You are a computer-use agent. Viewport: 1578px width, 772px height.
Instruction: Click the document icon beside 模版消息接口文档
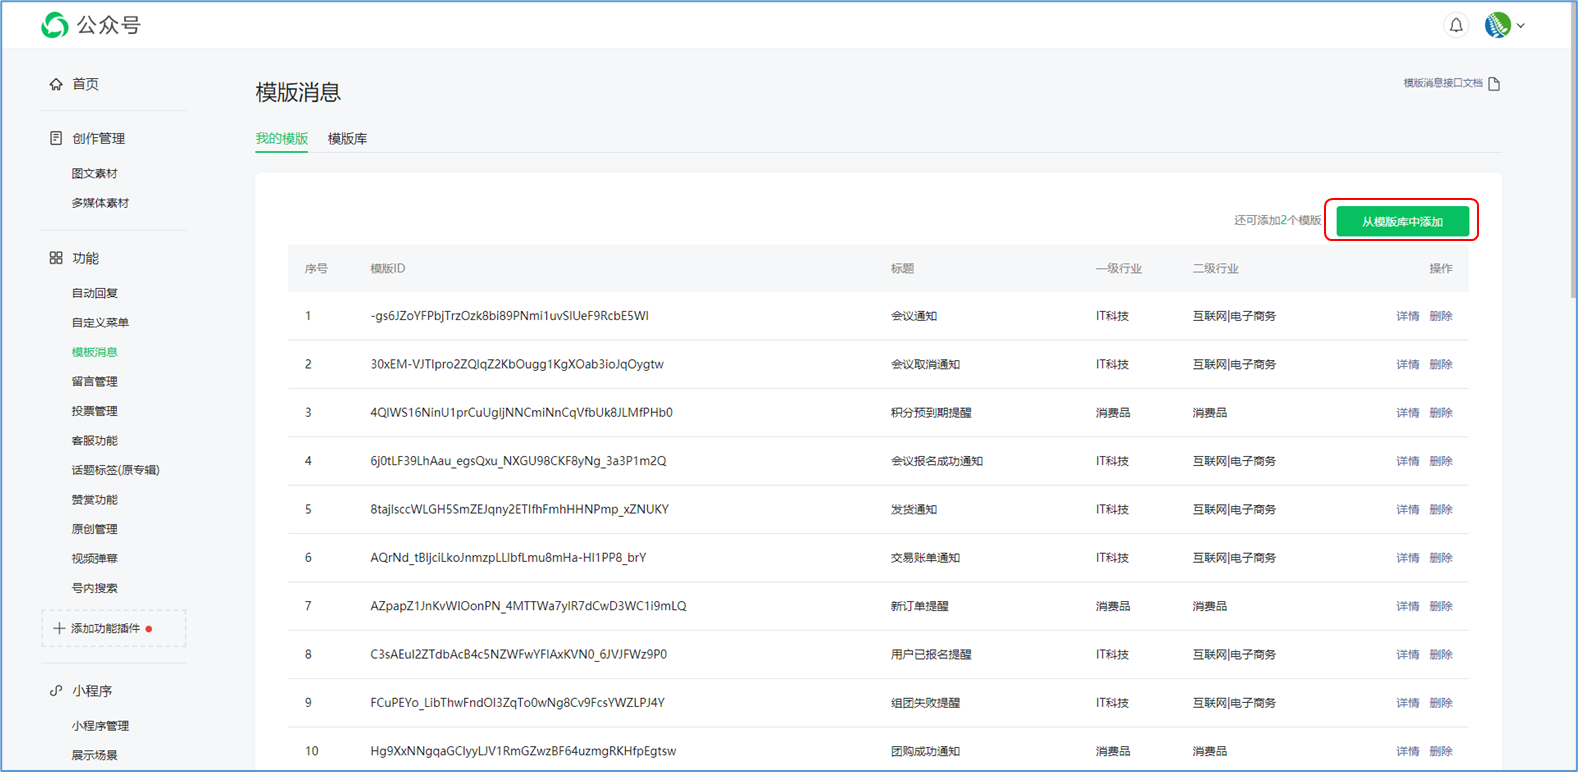click(1494, 84)
